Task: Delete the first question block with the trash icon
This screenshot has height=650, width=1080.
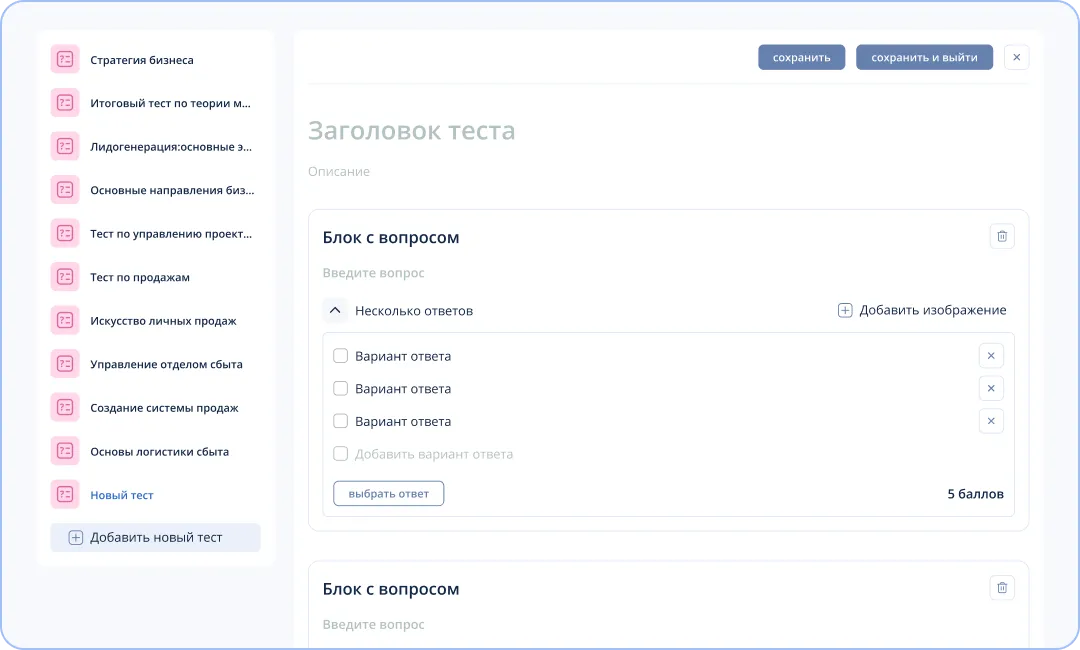Action: coord(1002,236)
